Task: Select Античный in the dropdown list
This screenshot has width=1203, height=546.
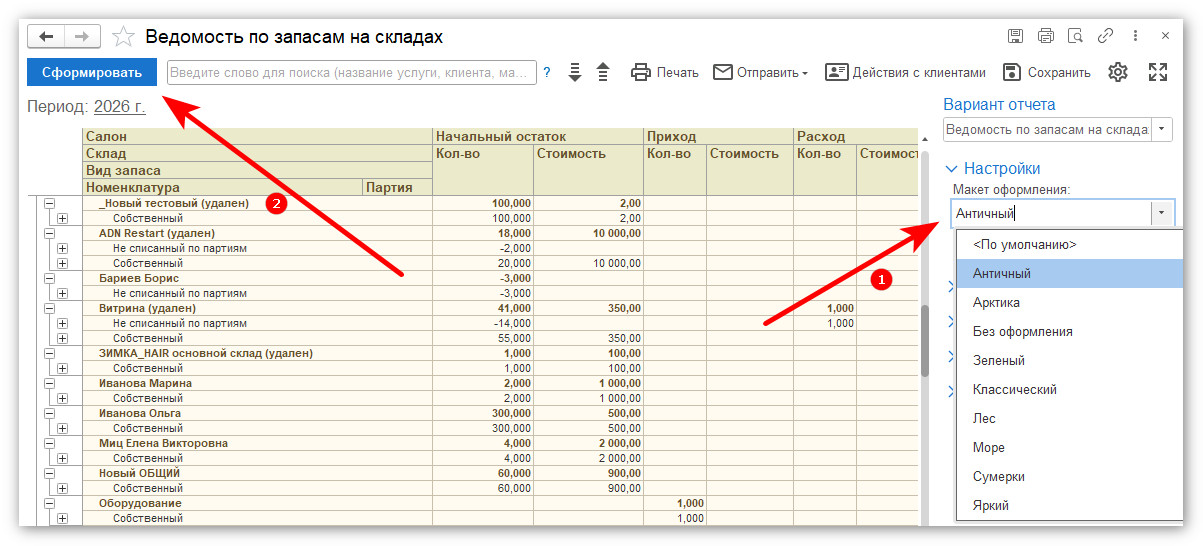Action: pos(1069,273)
